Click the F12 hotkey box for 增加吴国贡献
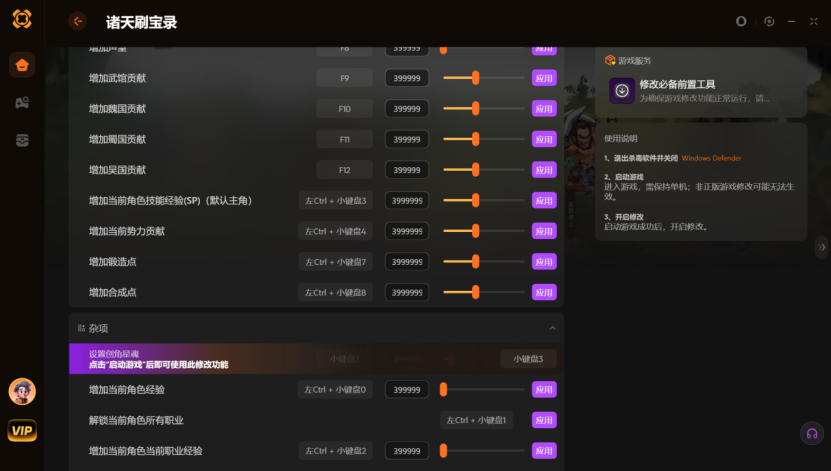 click(344, 170)
